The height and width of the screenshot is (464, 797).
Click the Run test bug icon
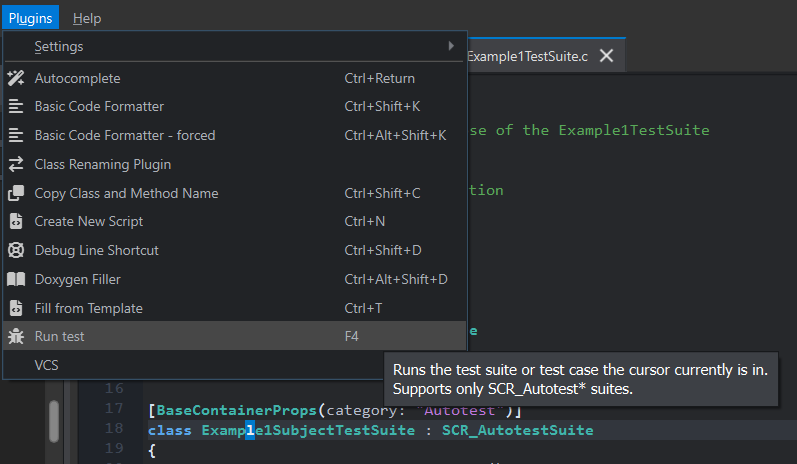point(16,337)
